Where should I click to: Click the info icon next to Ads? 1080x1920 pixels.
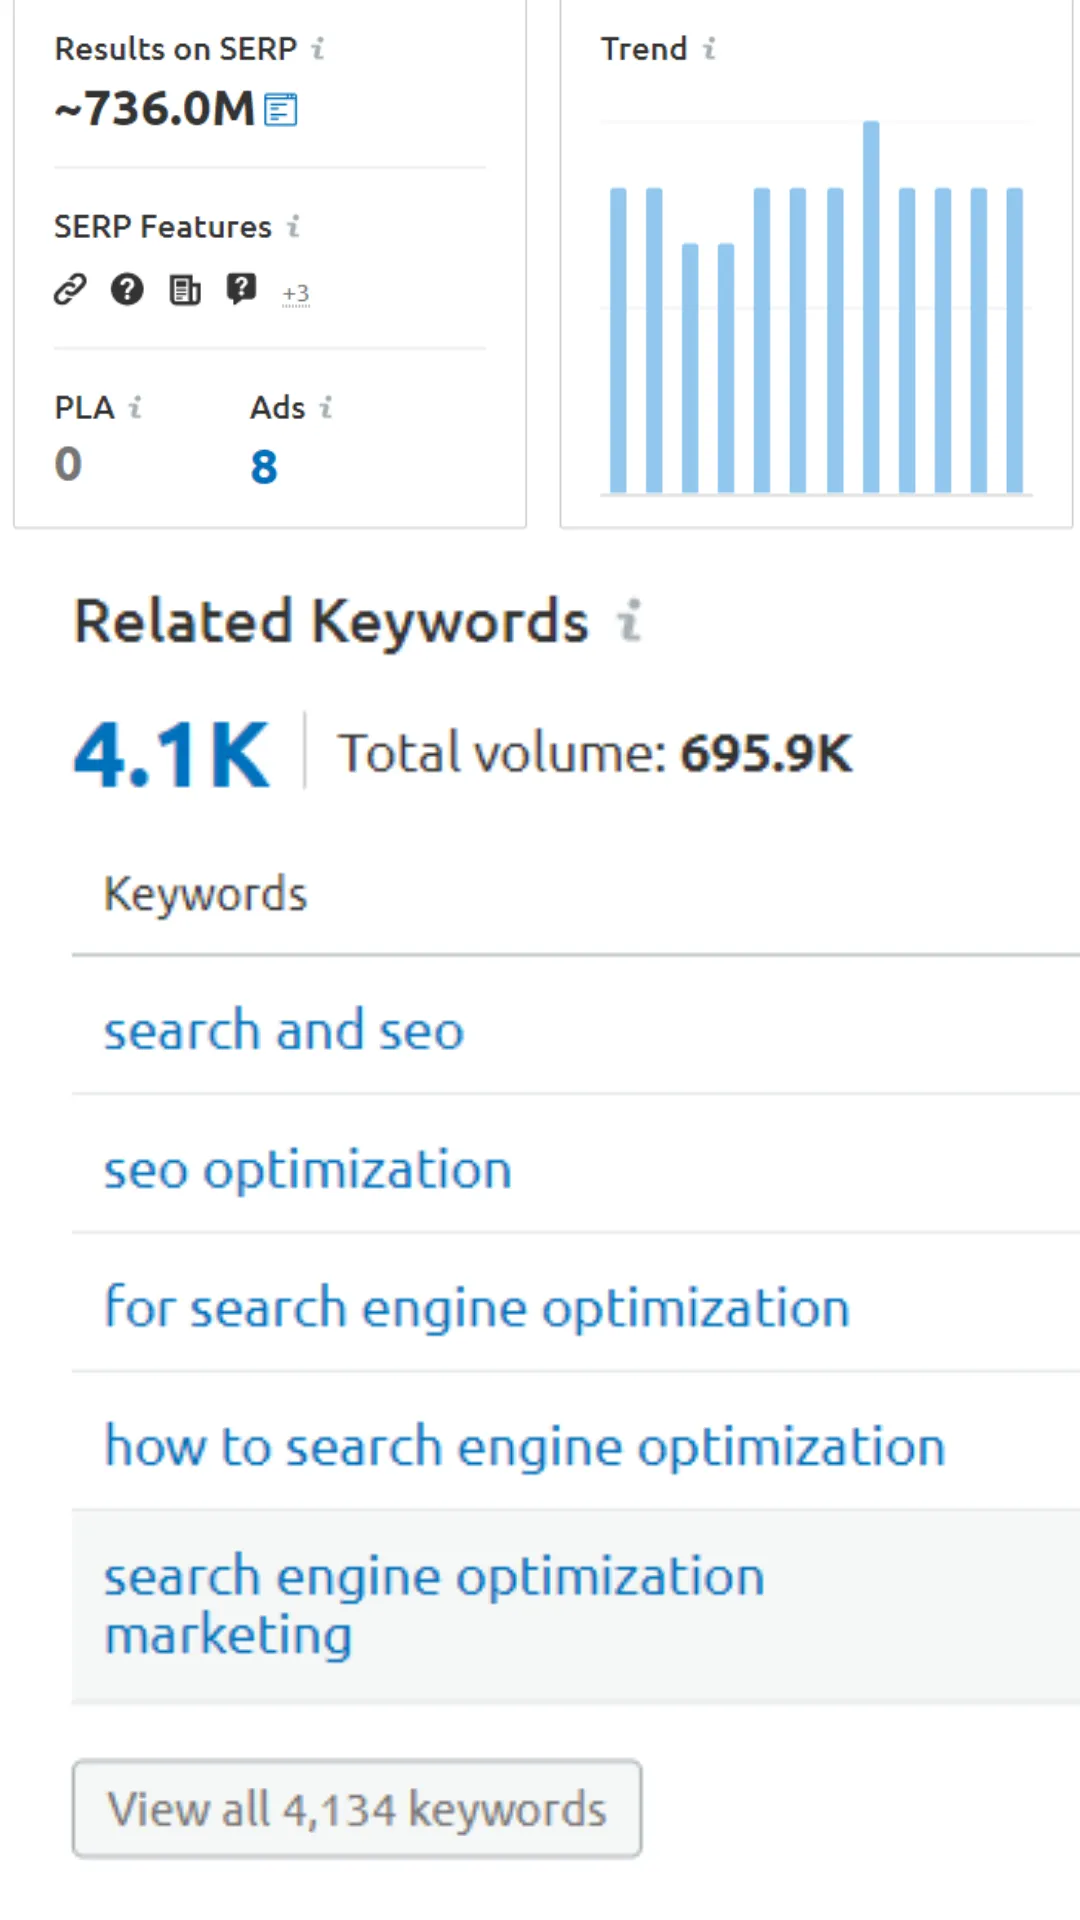pos(325,407)
